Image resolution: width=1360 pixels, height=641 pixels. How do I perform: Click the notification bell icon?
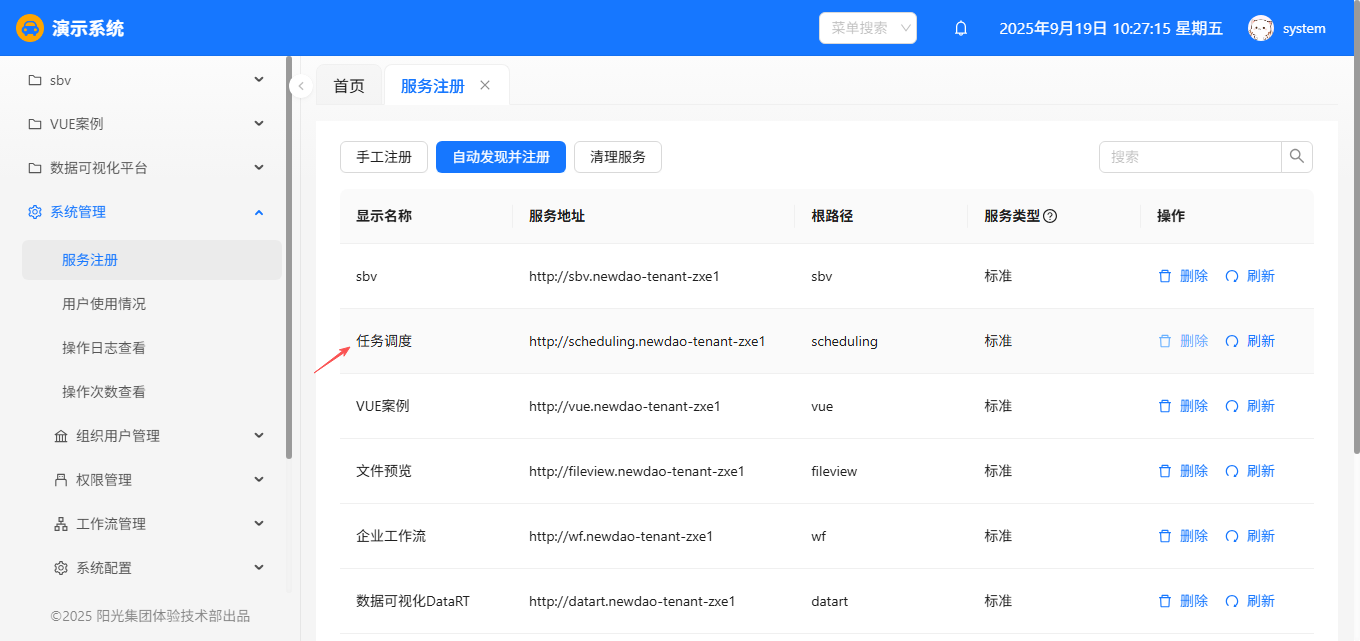click(x=961, y=29)
